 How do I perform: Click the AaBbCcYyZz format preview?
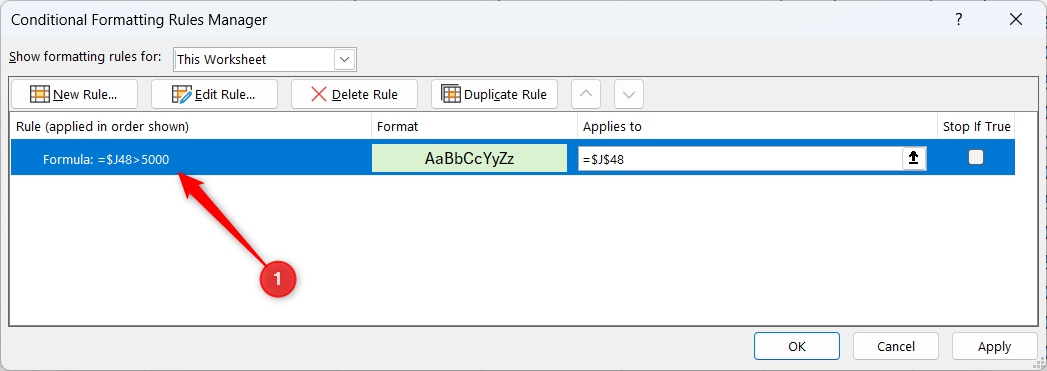pyautogui.click(x=469, y=158)
